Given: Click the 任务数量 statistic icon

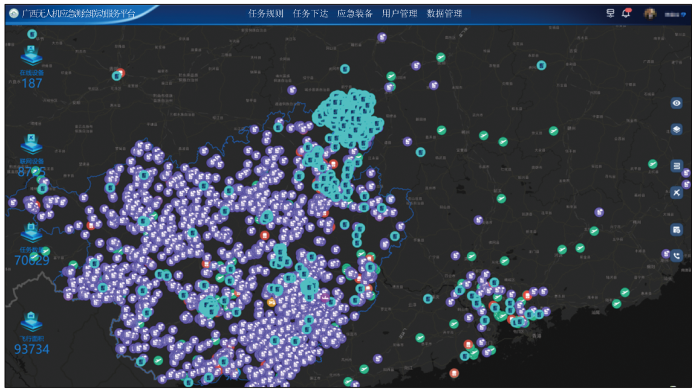Looking at the screenshot, I should tap(31, 233).
